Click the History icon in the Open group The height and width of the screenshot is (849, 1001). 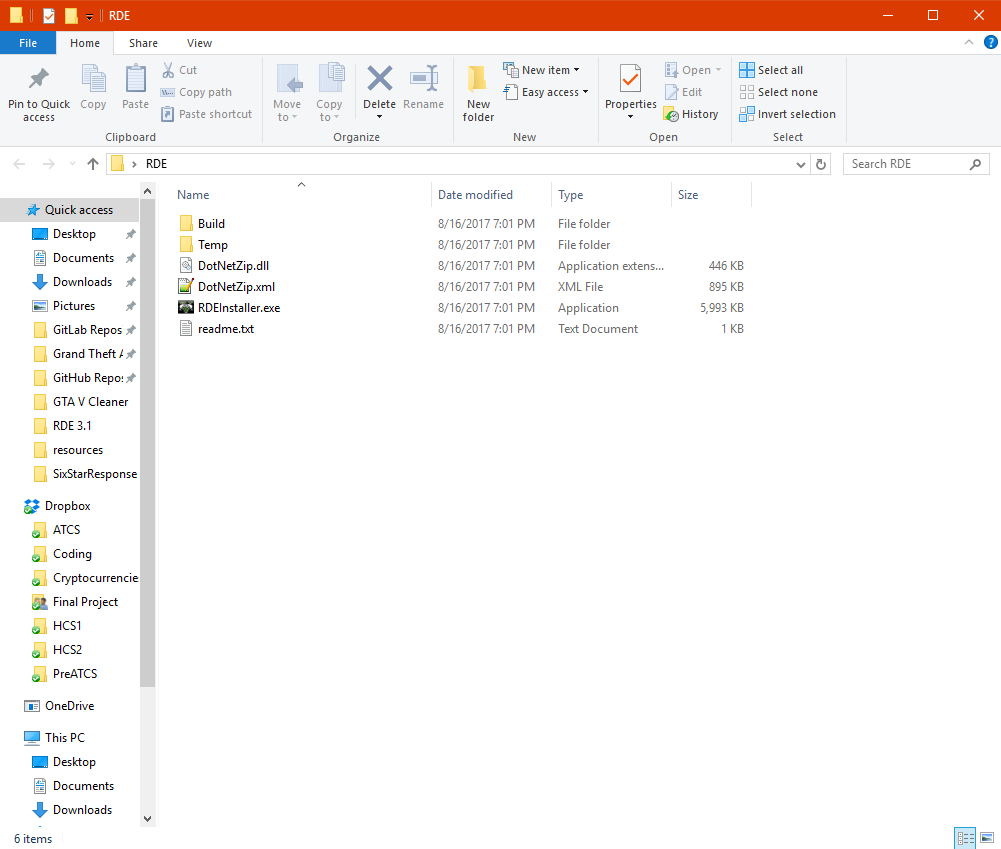coord(670,114)
